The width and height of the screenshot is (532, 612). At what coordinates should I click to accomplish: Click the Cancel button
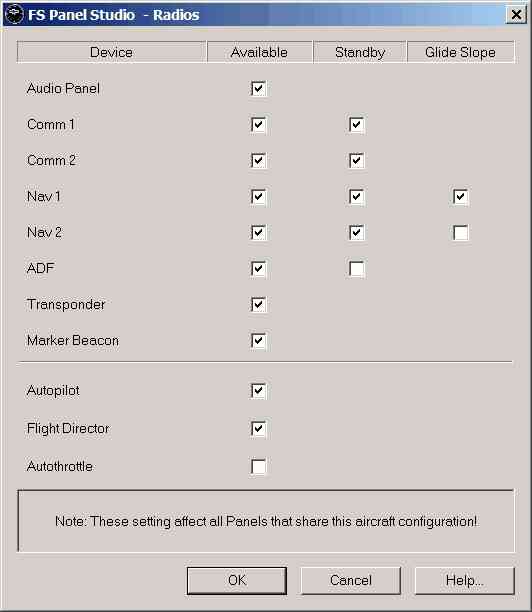[351, 580]
